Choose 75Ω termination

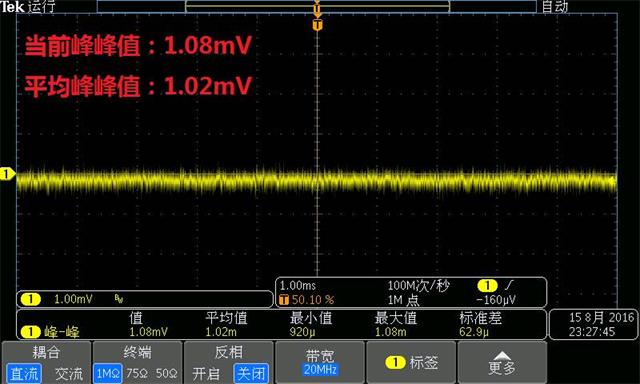click(137, 373)
